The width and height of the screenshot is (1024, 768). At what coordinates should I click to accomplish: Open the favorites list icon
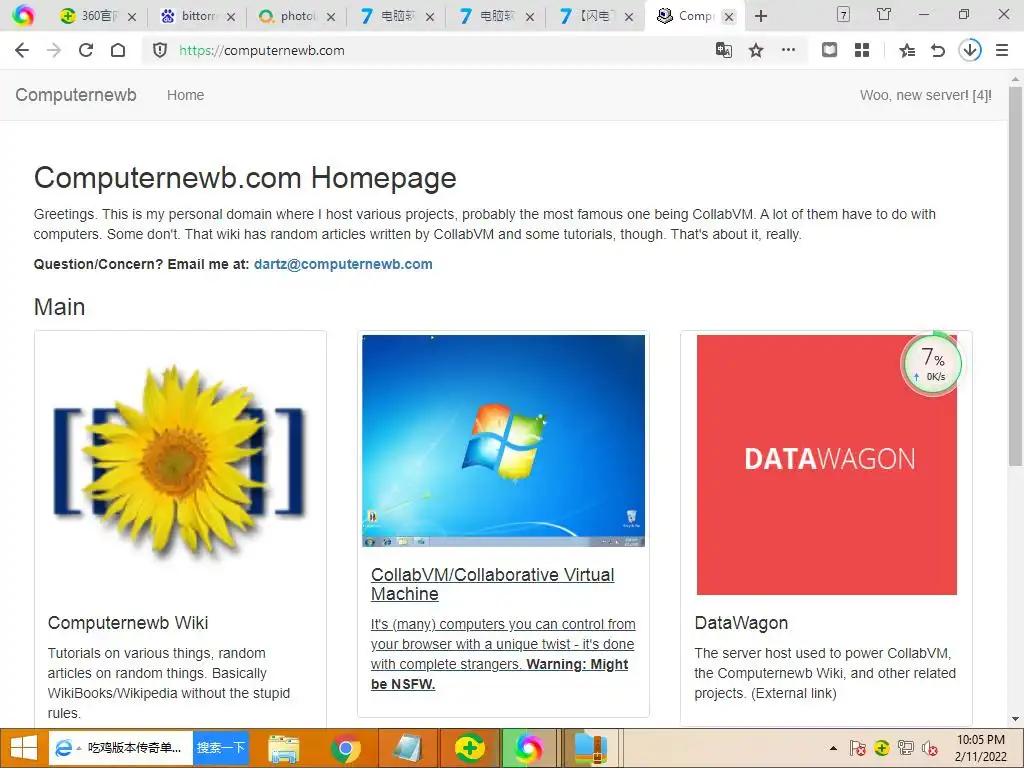(x=906, y=50)
